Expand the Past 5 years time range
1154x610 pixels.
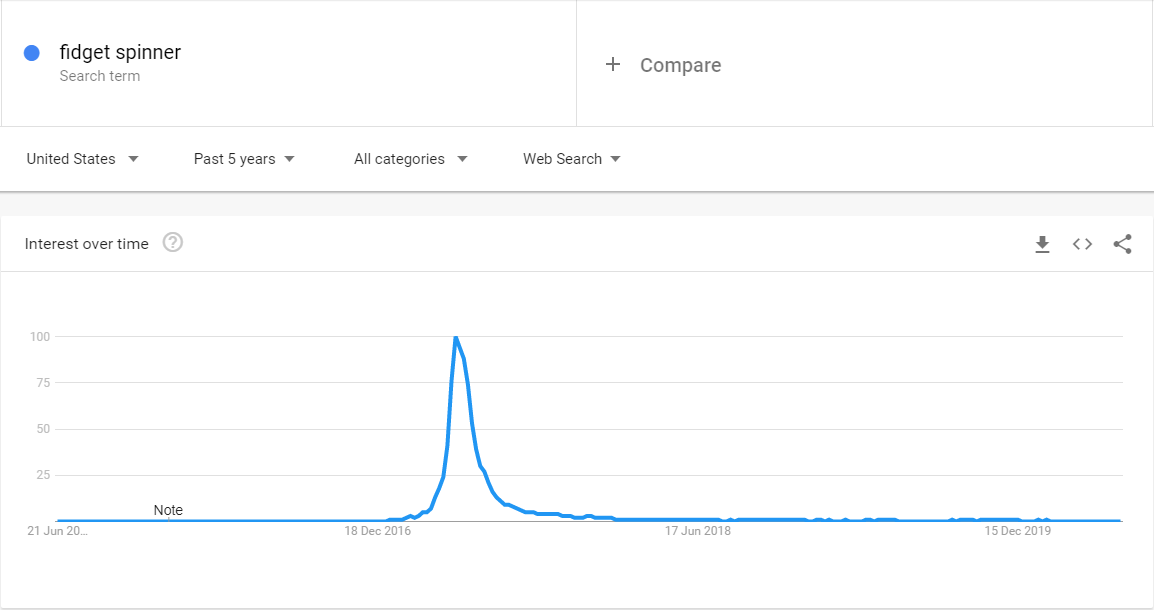click(x=244, y=159)
